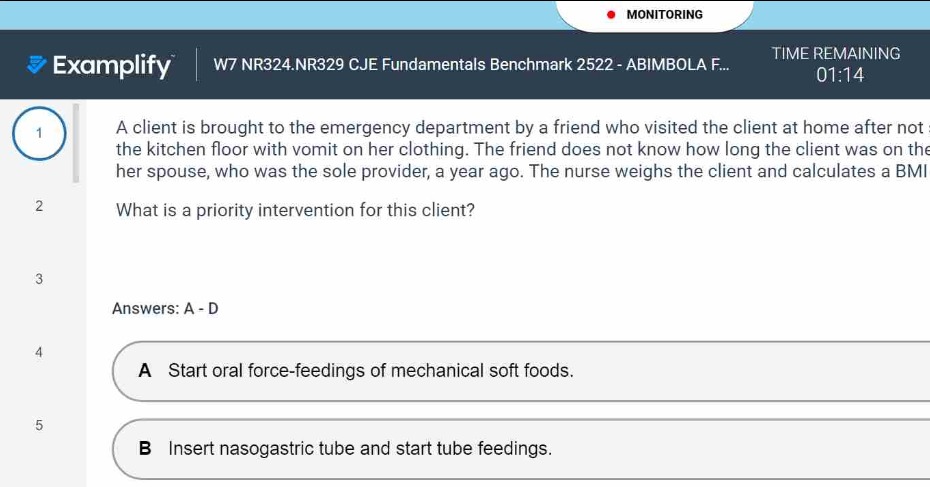
Task: Click the TIME REMAINING label
Action: pos(836,53)
